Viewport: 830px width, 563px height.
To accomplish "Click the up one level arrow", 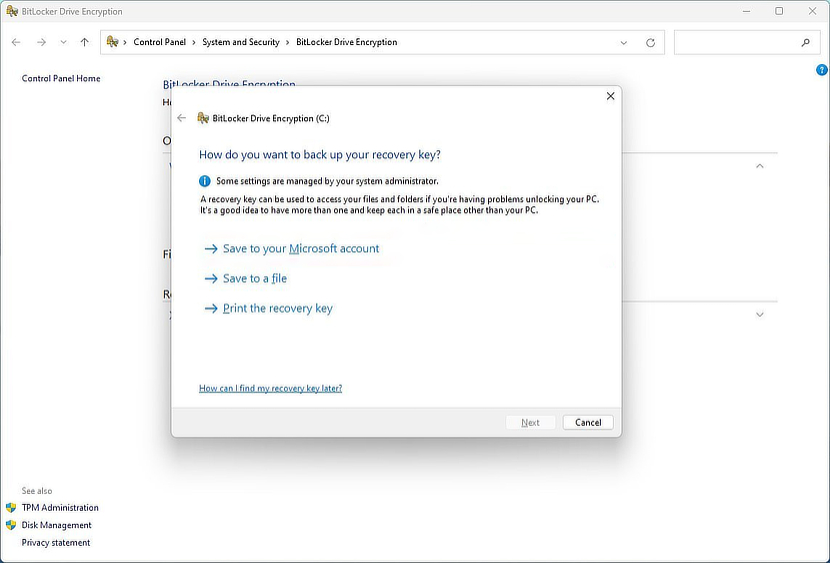I will click(84, 43).
